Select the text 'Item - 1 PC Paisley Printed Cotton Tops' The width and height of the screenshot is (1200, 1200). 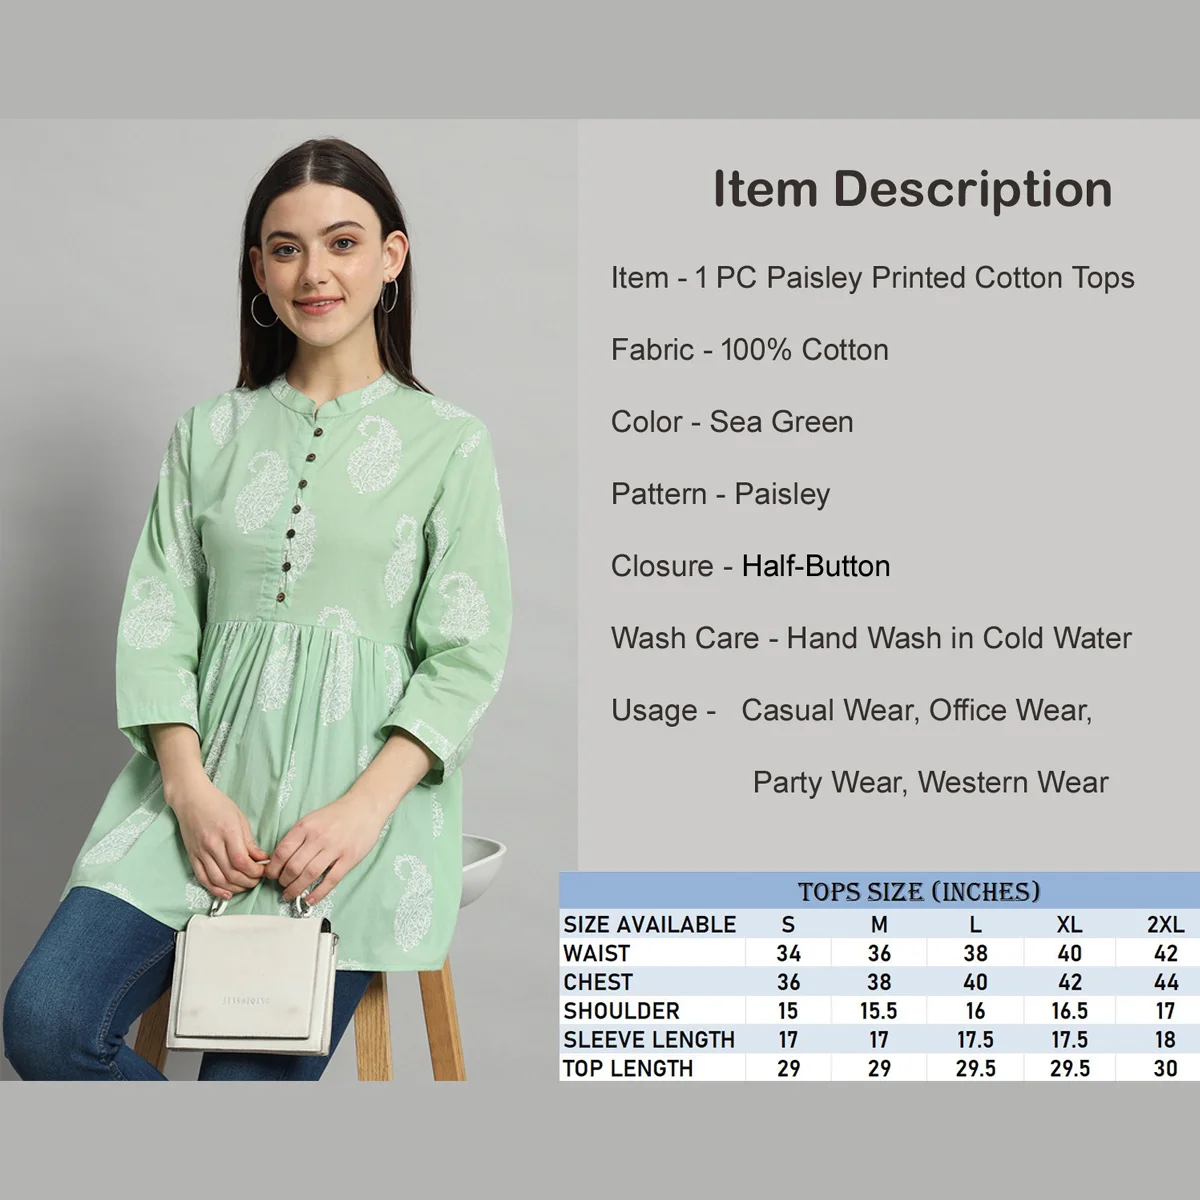click(873, 278)
